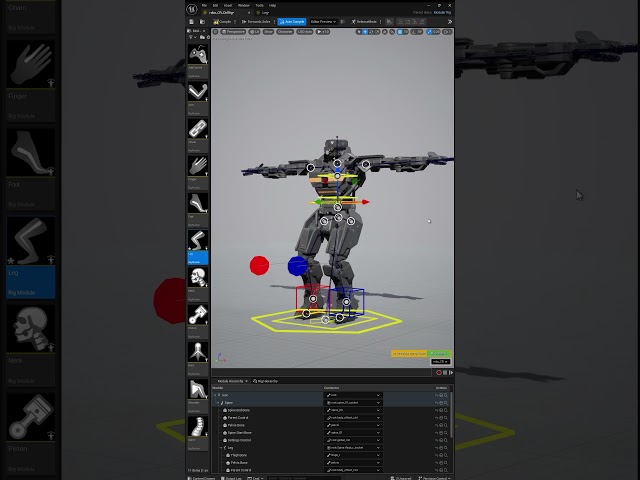Open the viewport hamburger options menu
The width and height of the screenshot is (640, 480).
tap(216, 31)
